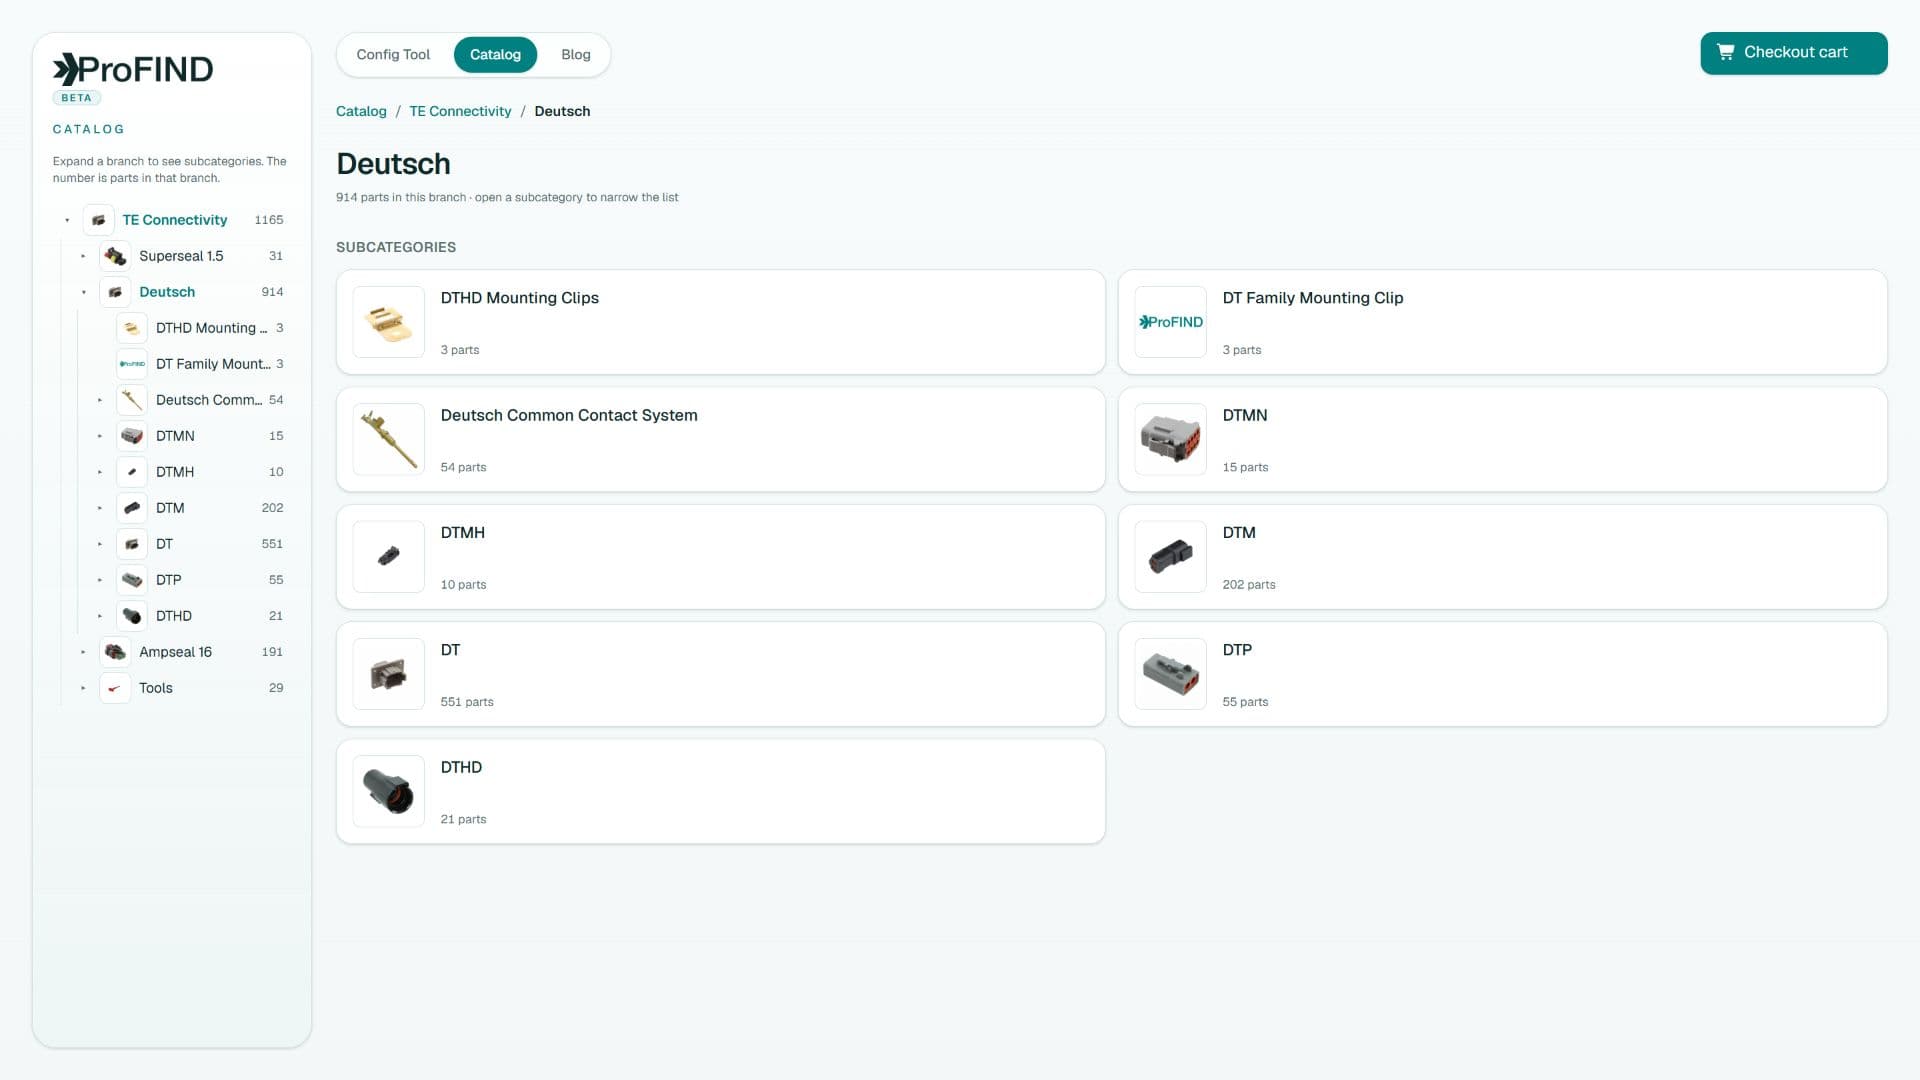The height and width of the screenshot is (1080, 1920).
Task: Click the ProFIND logo in the sidebar
Action: (x=133, y=69)
